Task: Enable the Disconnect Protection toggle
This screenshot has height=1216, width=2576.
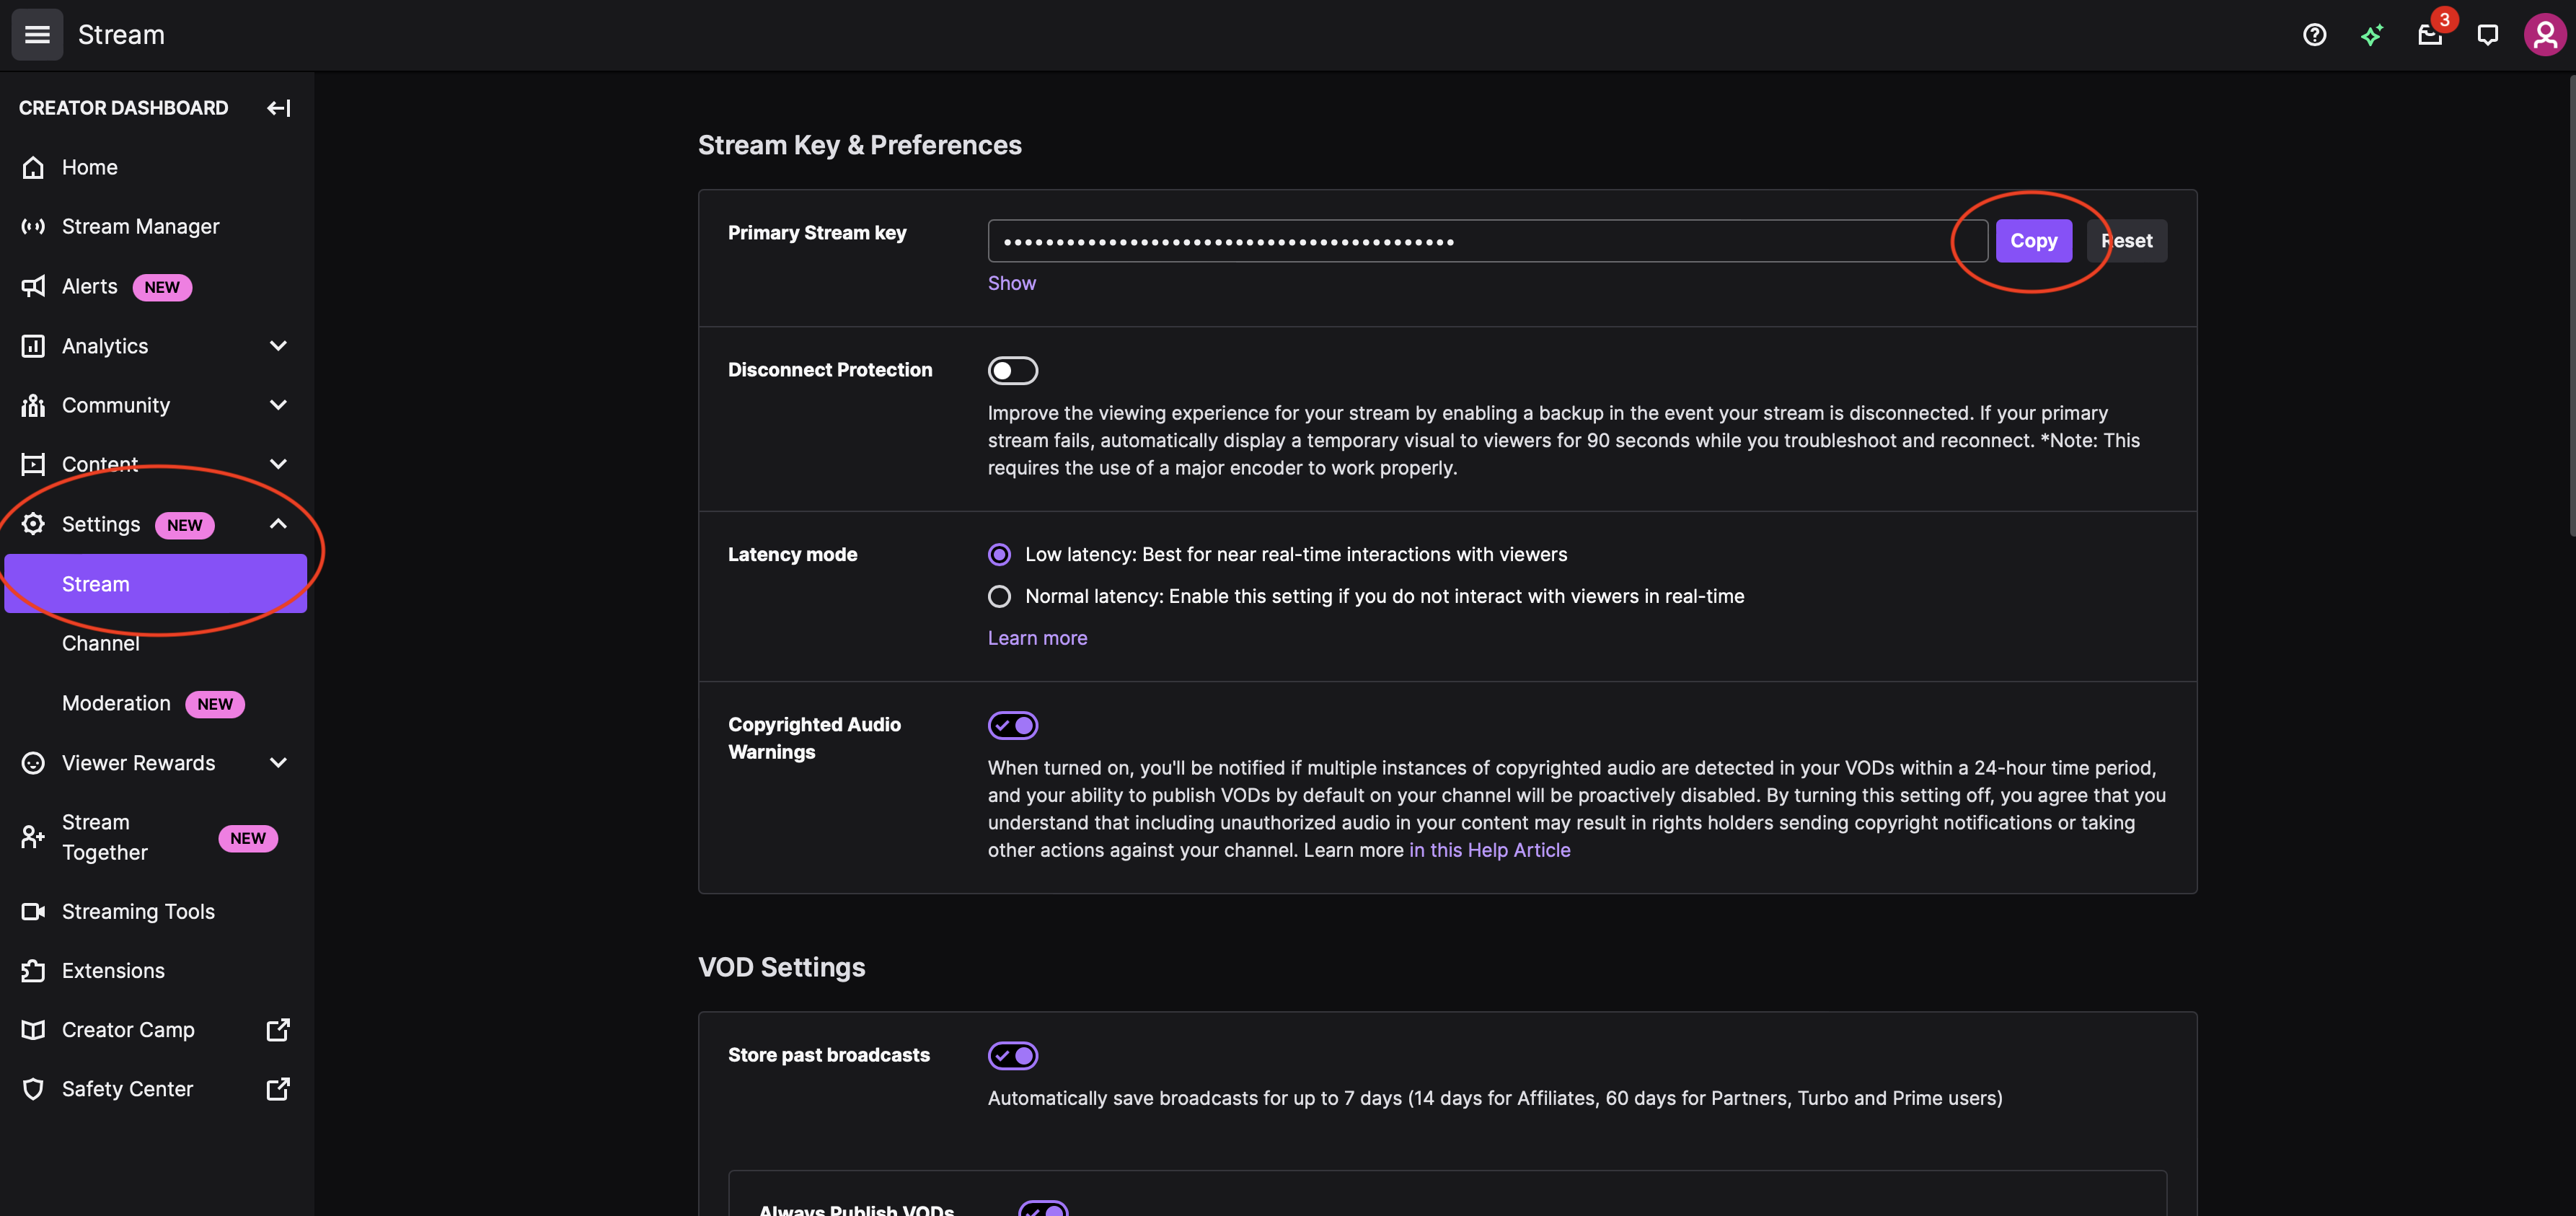Action: tap(1013, 370)
